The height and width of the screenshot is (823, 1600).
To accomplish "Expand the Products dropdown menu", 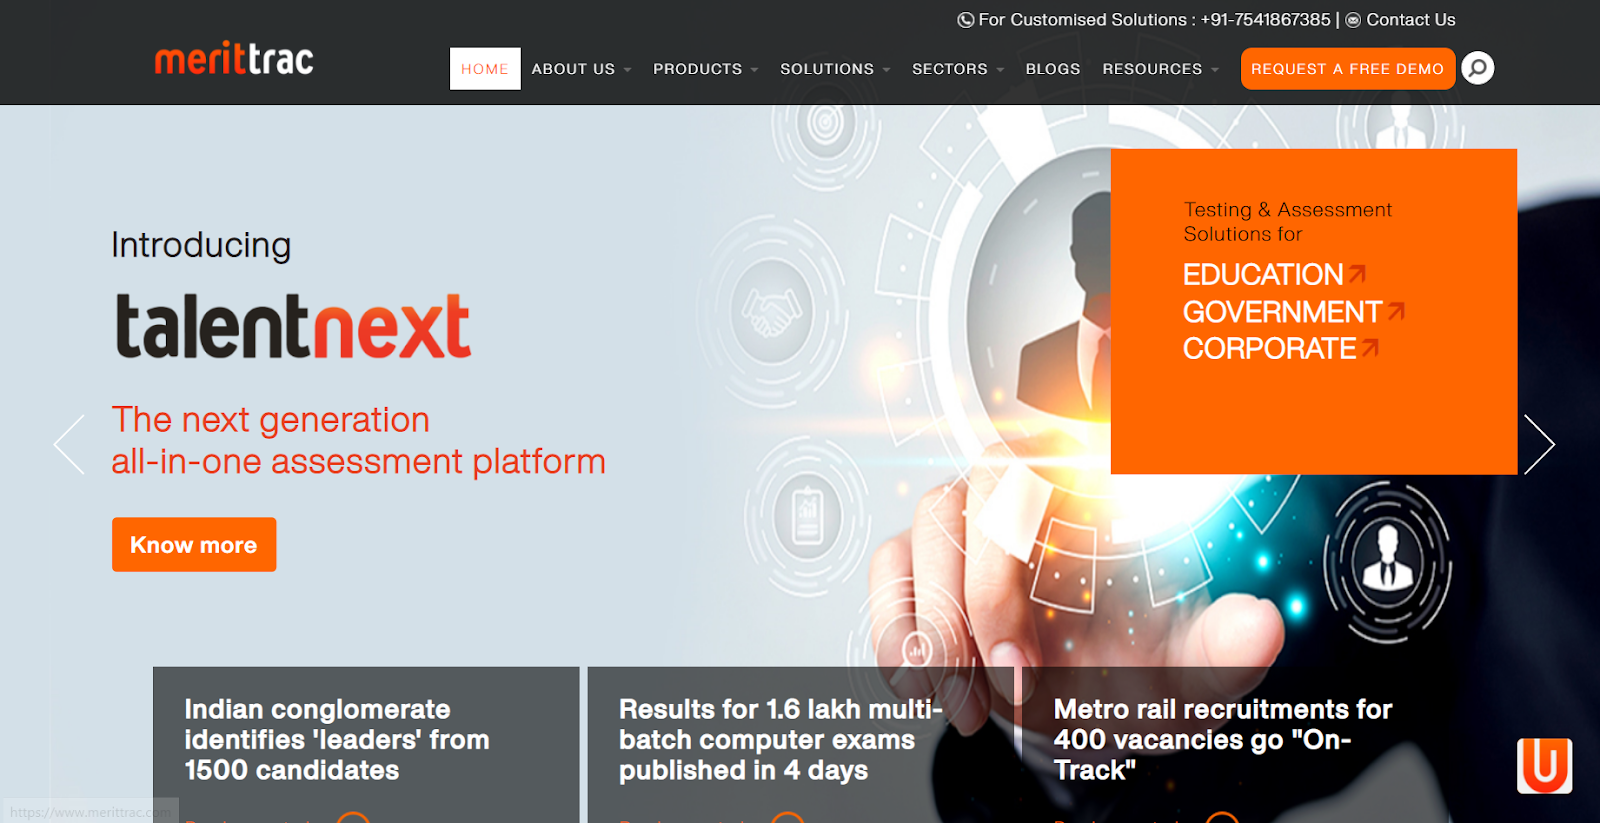I will [x=705, y=69].
